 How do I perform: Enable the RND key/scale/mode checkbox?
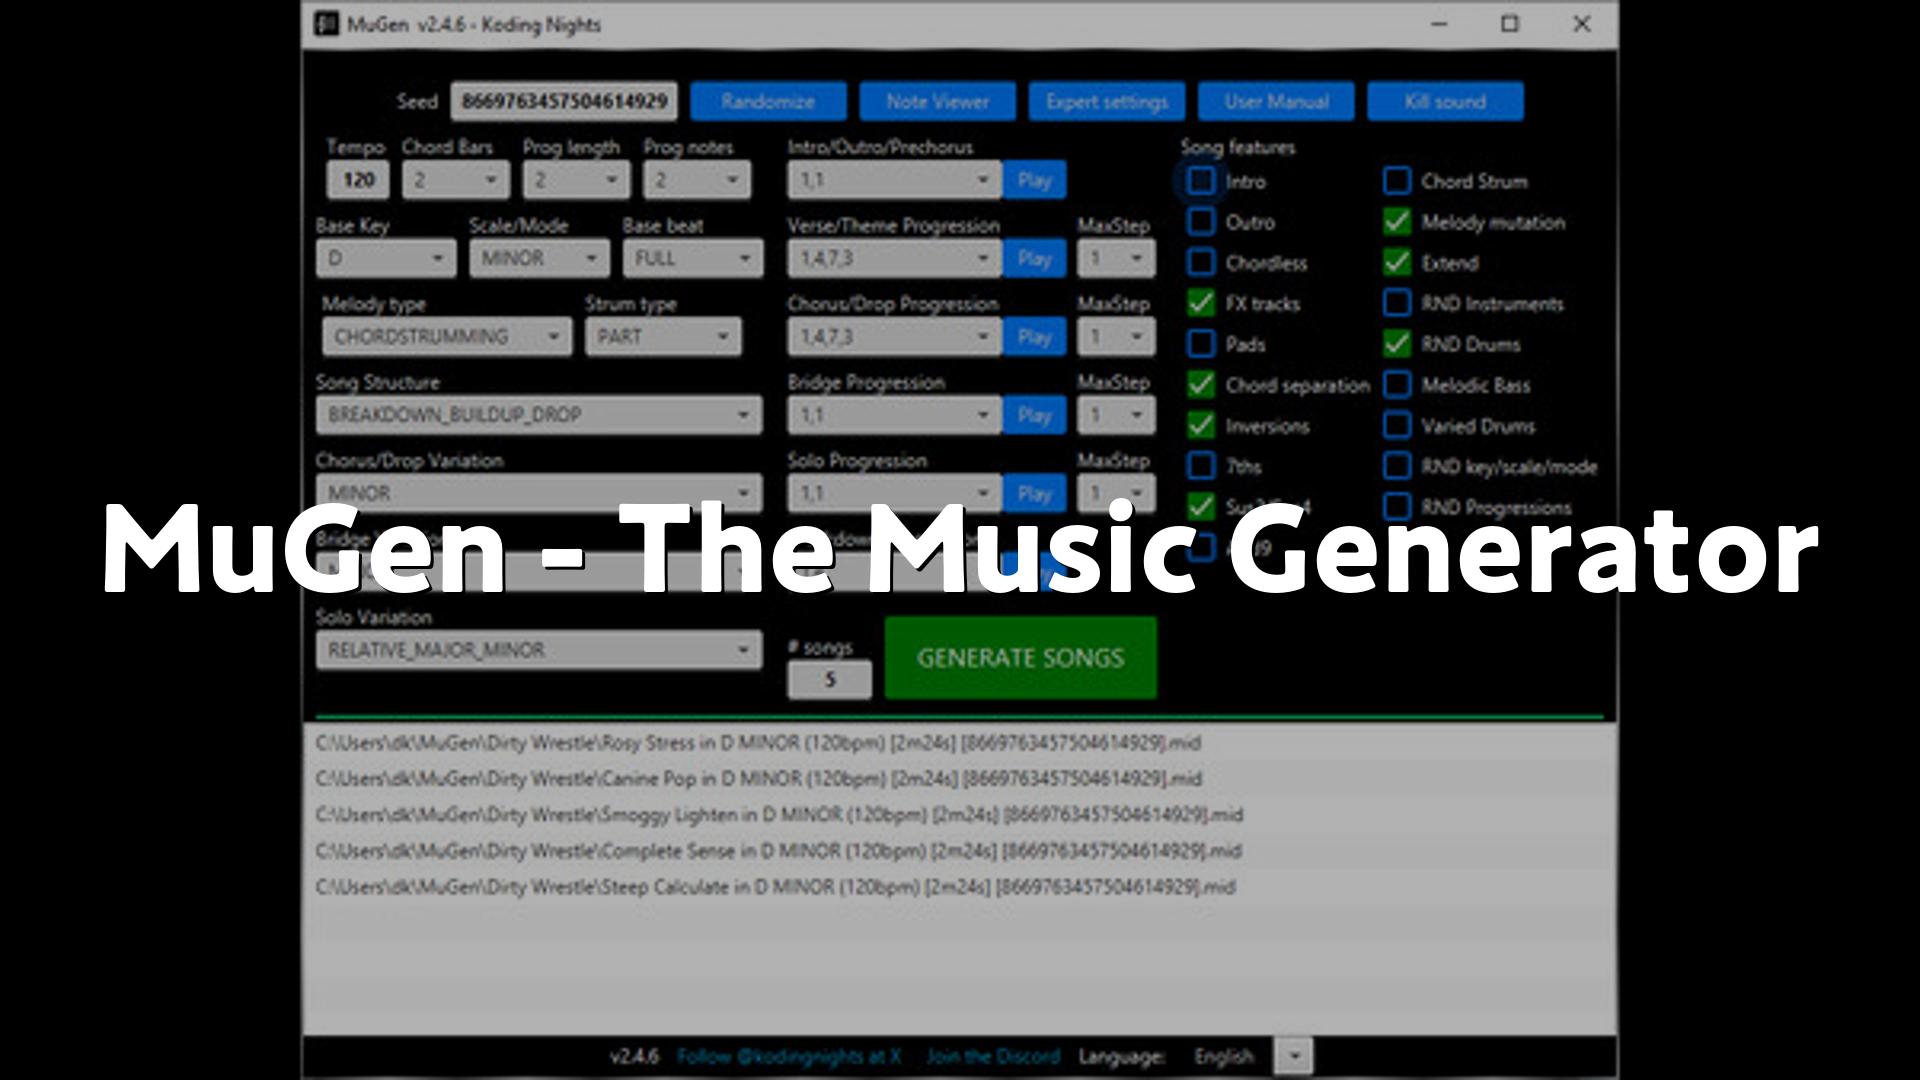[1397, 466]
